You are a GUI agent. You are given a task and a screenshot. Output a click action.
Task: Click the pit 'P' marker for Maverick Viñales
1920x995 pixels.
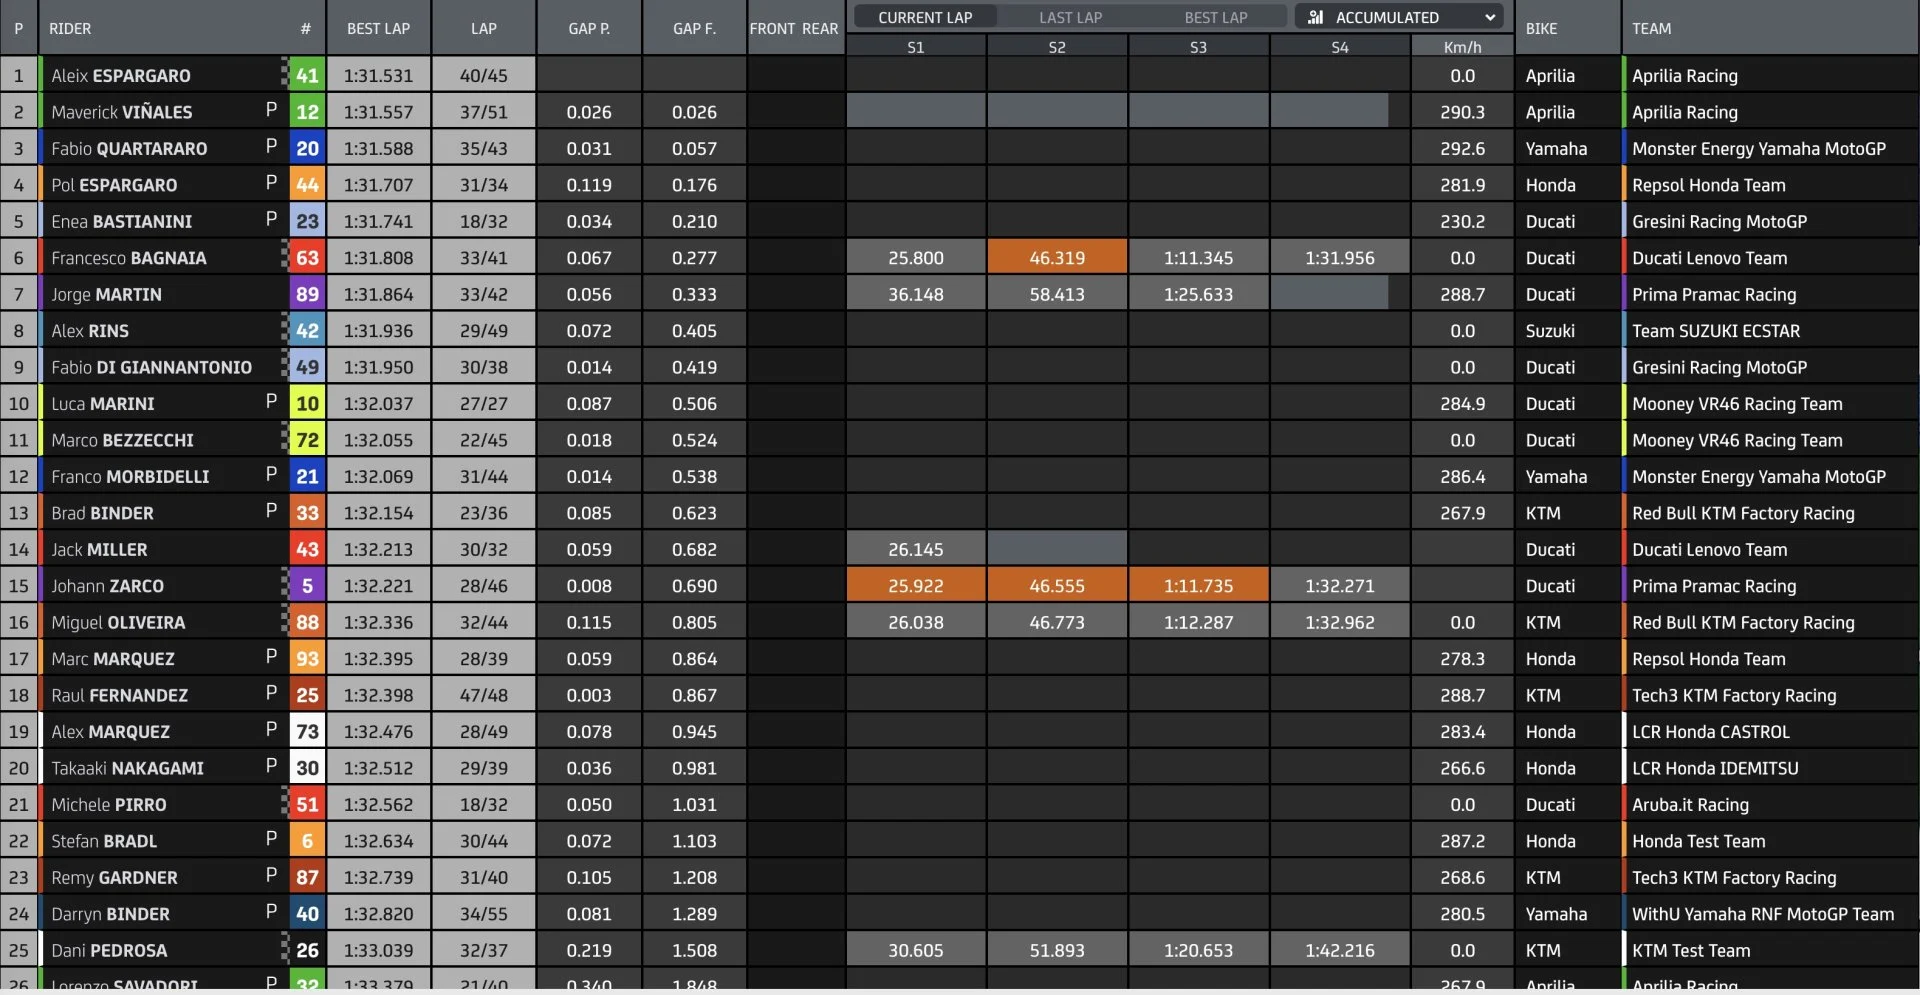click(x=271, y=110)
